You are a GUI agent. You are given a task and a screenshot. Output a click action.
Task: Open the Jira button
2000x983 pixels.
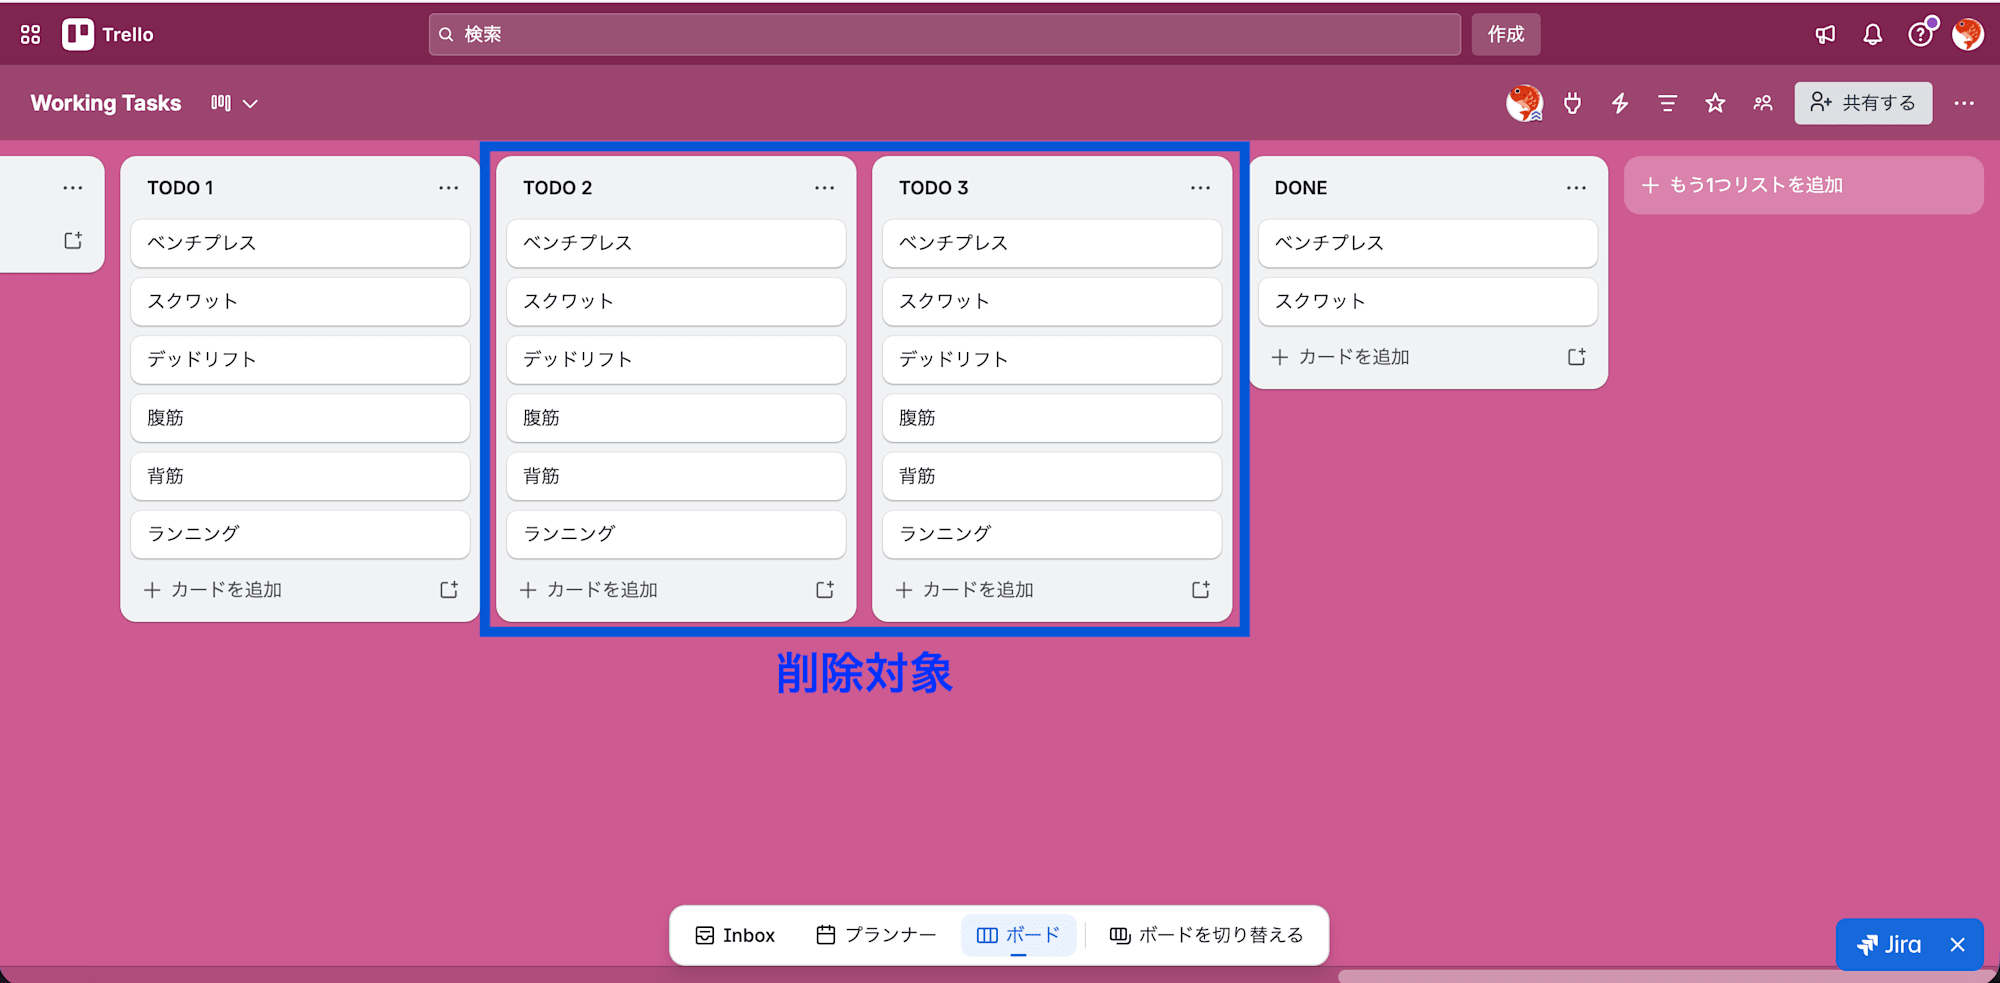[x=1889, y=945]
